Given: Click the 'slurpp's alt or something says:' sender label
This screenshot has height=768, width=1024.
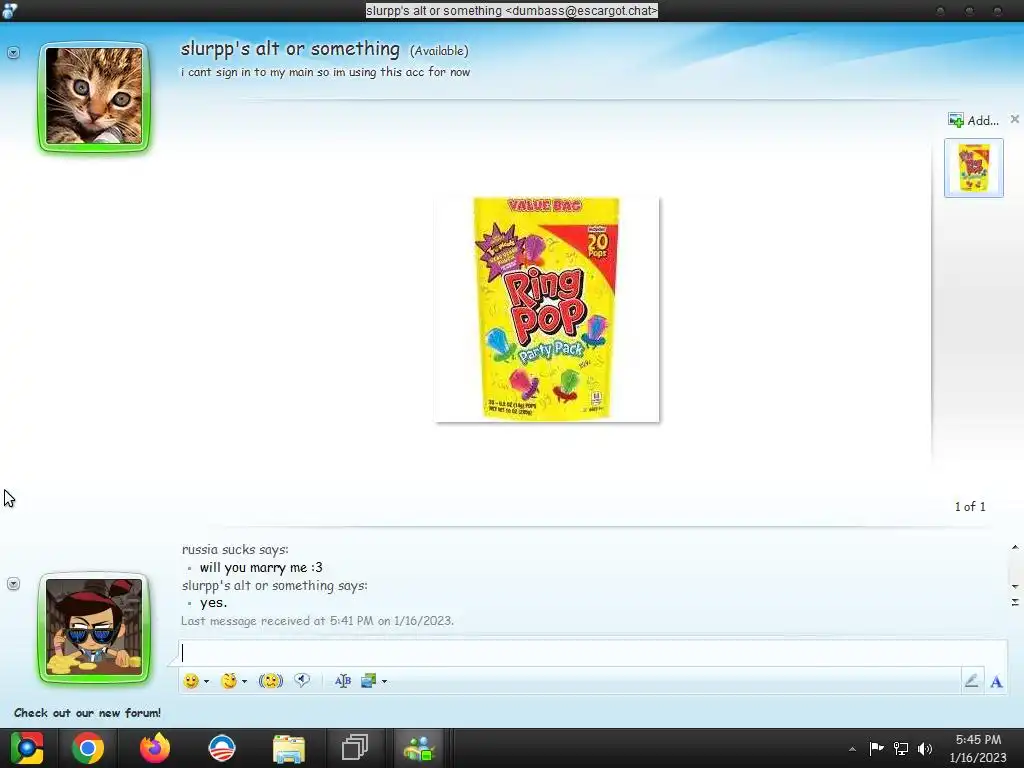Looking at the screenshot, I should (274, 585).
